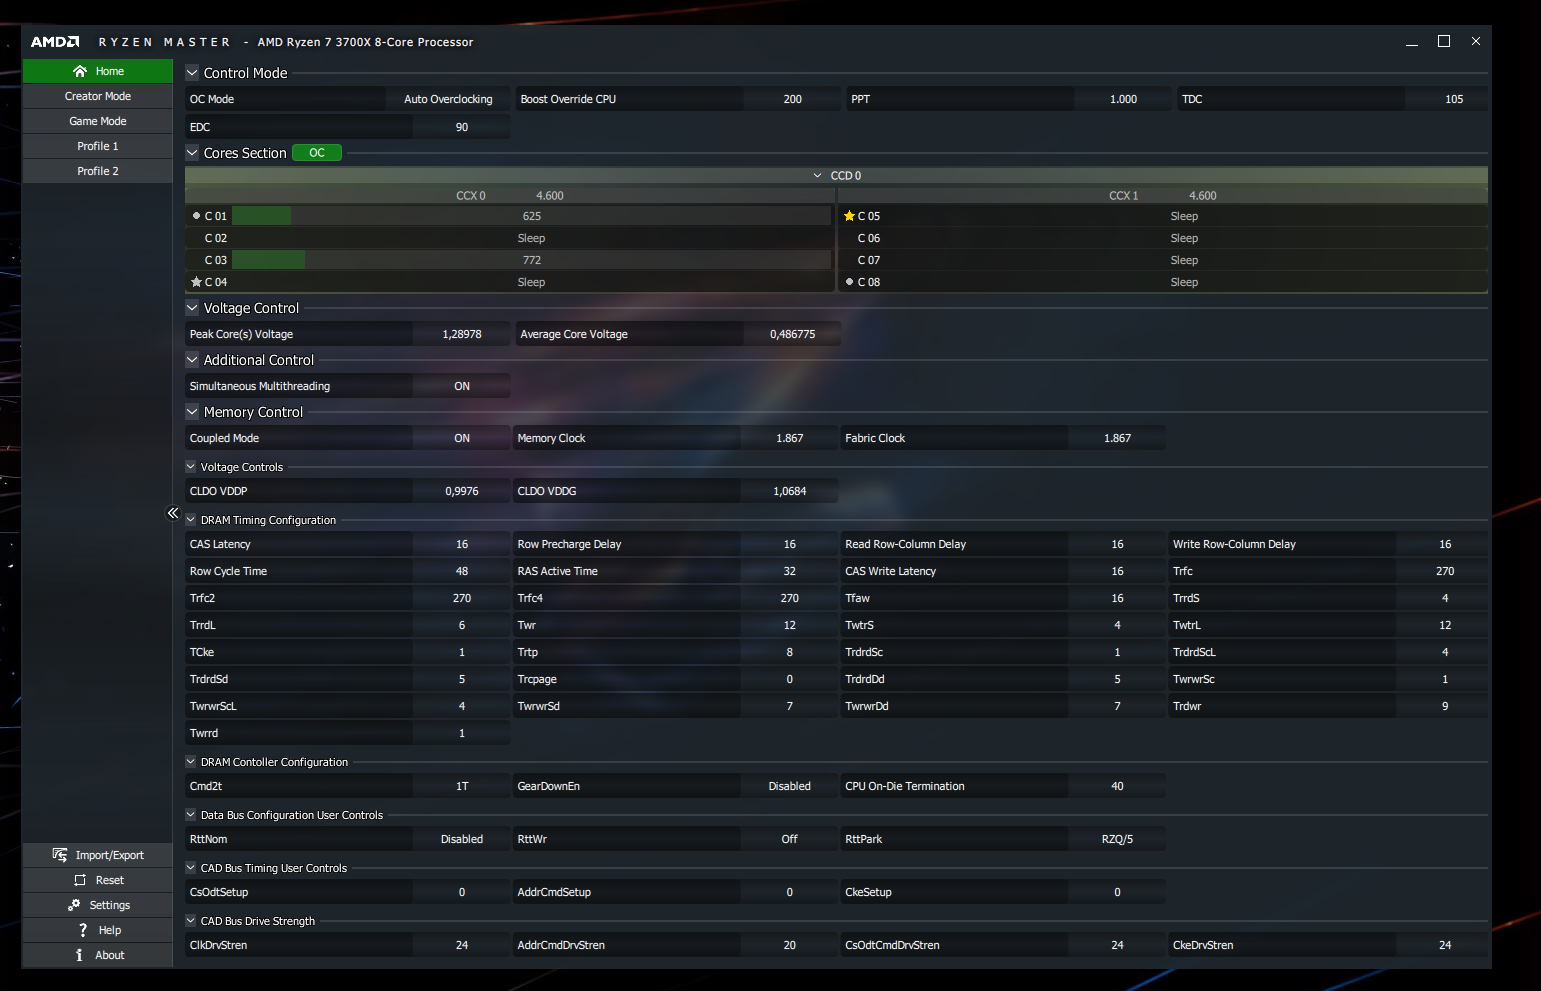Open the Home view

98,71
